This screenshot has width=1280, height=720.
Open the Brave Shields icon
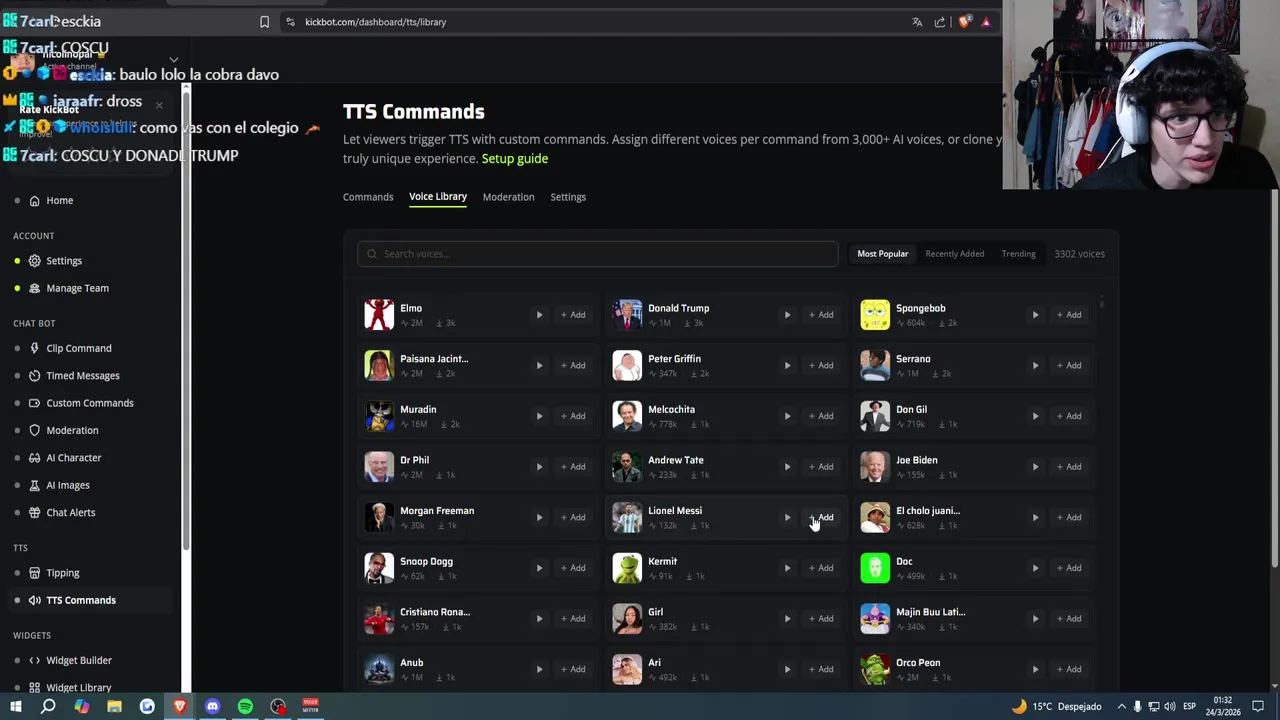pyautogui.click(x=964, y=22)
